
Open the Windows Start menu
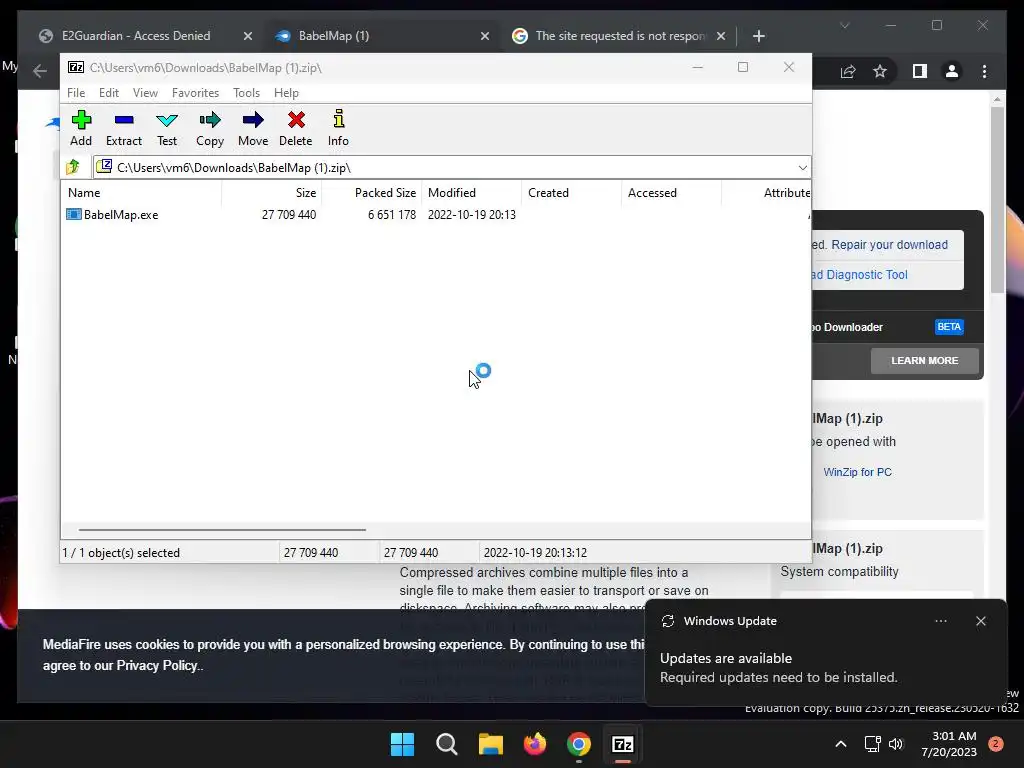[402, 744]
